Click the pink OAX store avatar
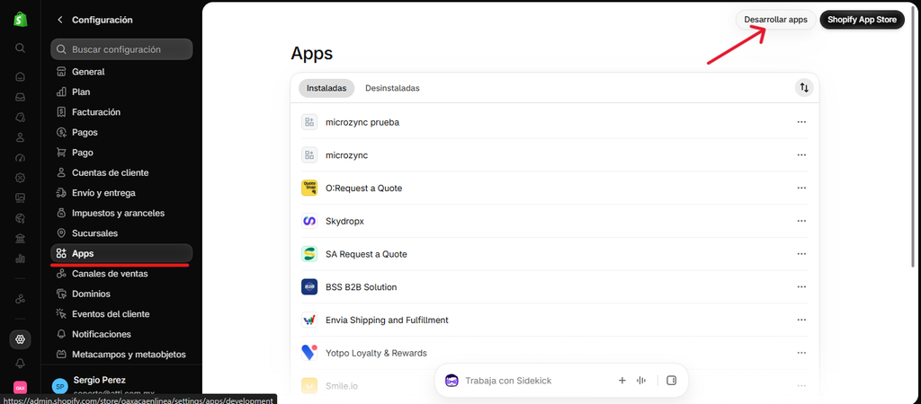Screen dimensions: 921x404 click(21, 388)
